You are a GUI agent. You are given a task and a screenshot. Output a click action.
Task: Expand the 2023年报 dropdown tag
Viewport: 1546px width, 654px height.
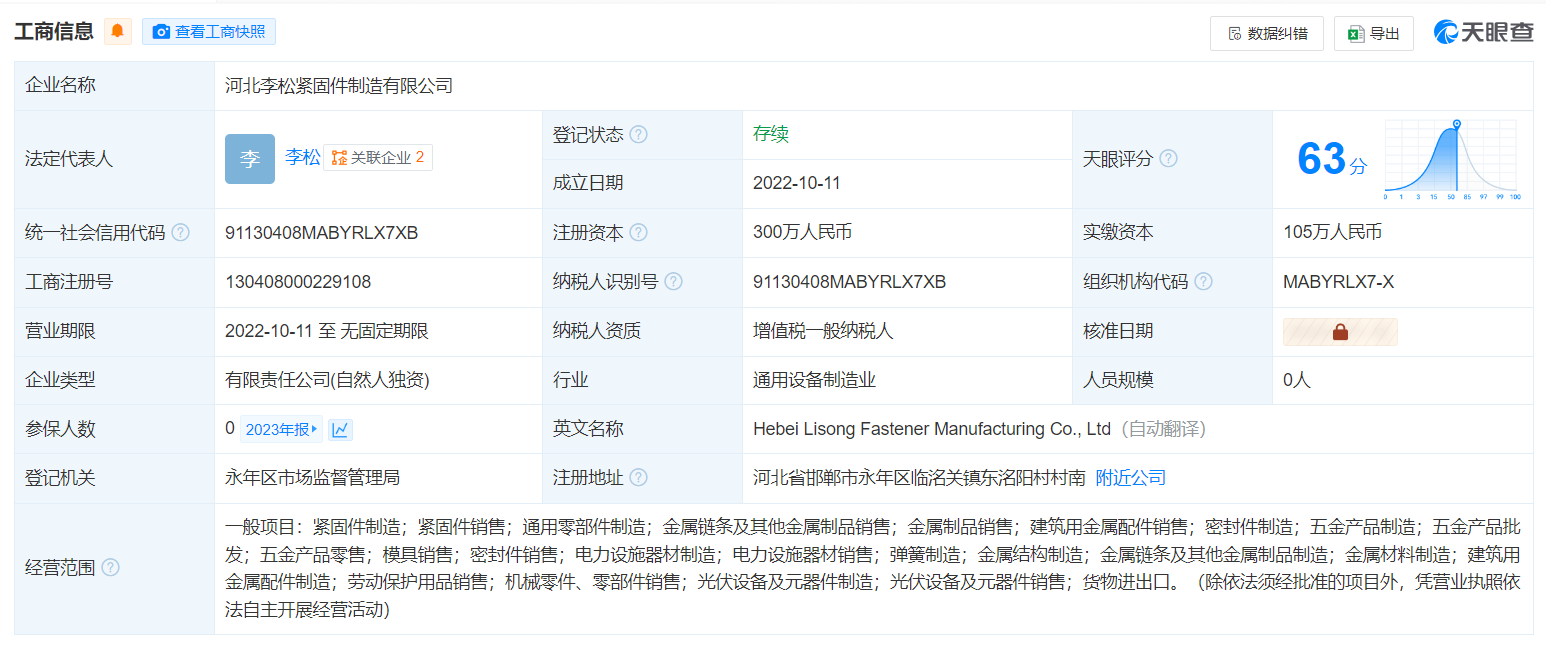pos(281,430)
